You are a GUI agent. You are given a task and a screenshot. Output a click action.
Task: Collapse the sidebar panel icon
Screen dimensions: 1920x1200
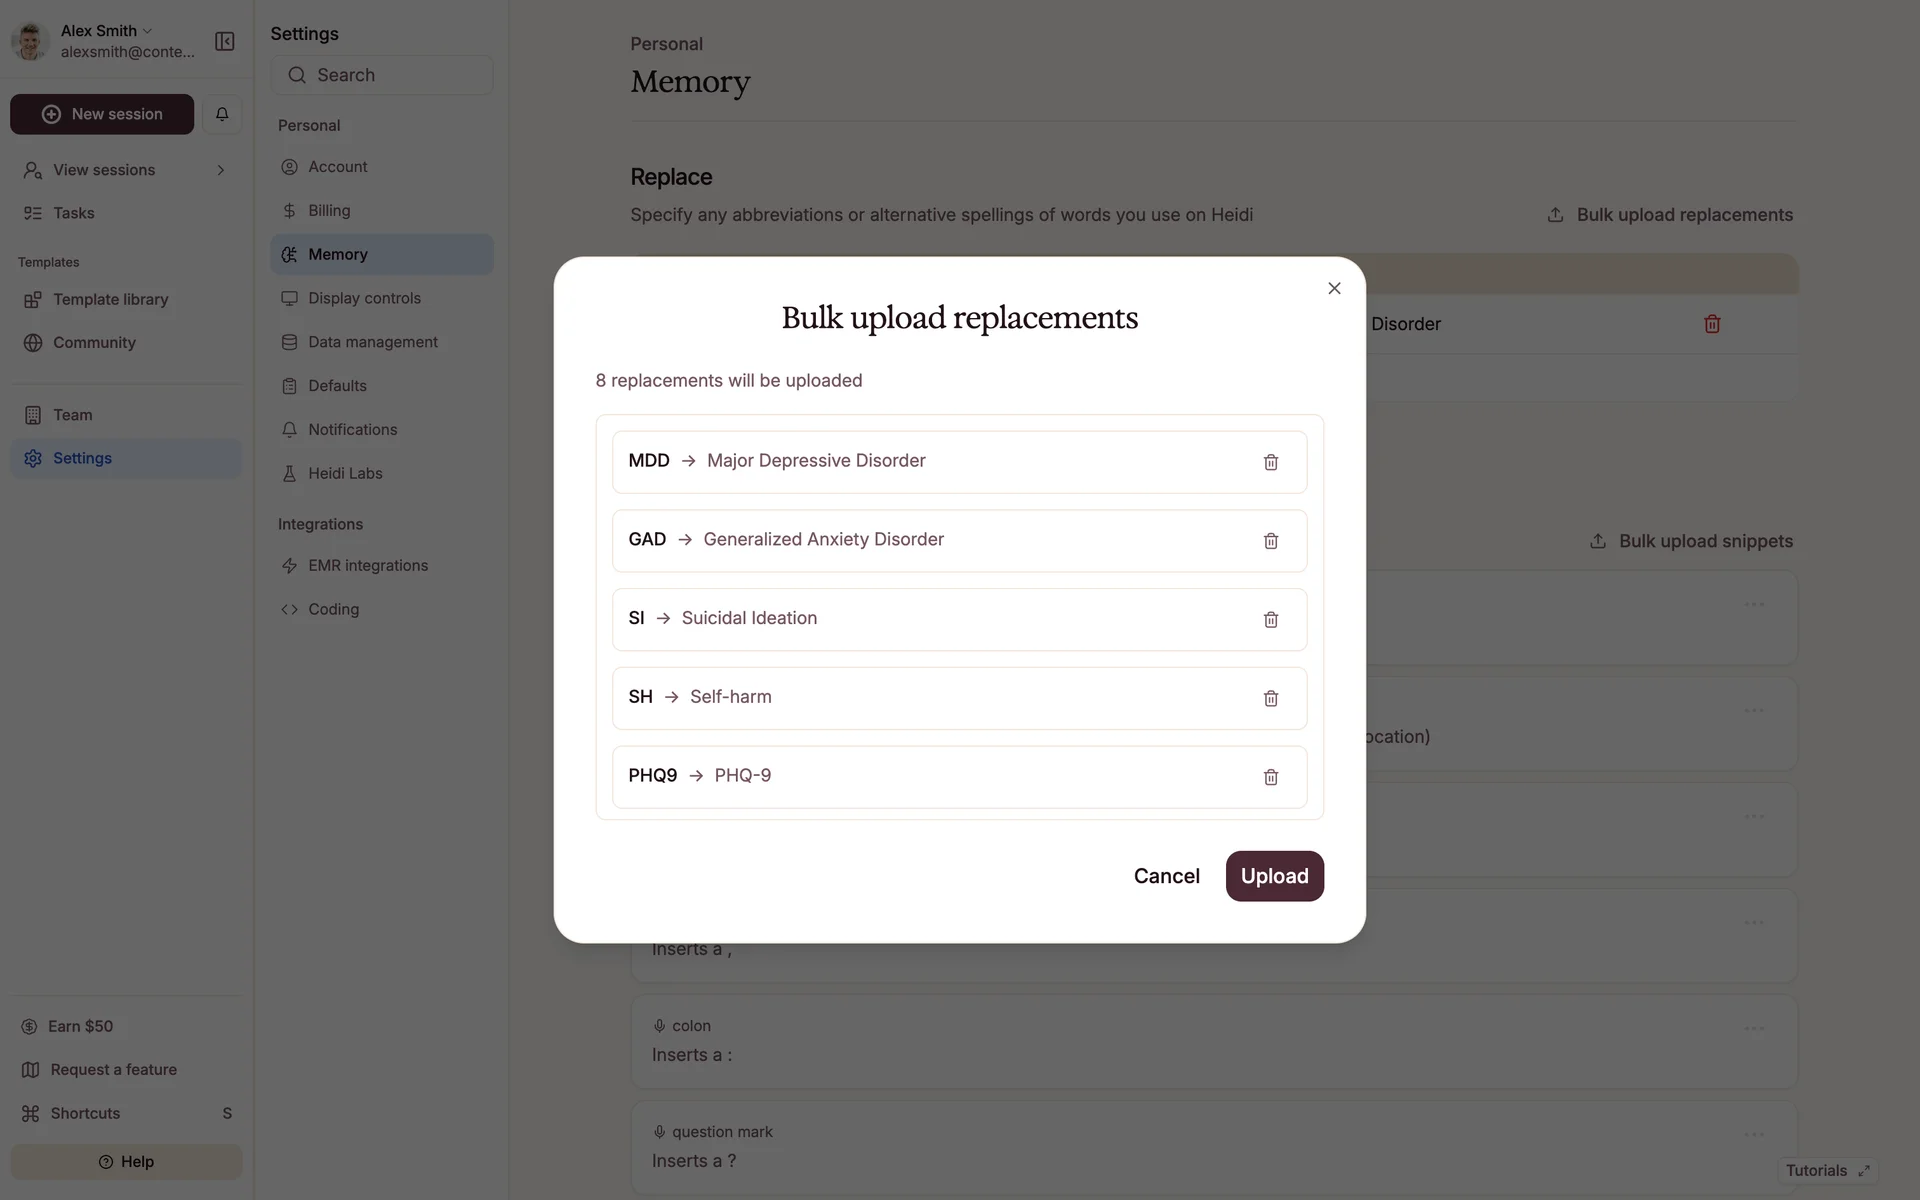pyautogui.click(x=225, y=41)
